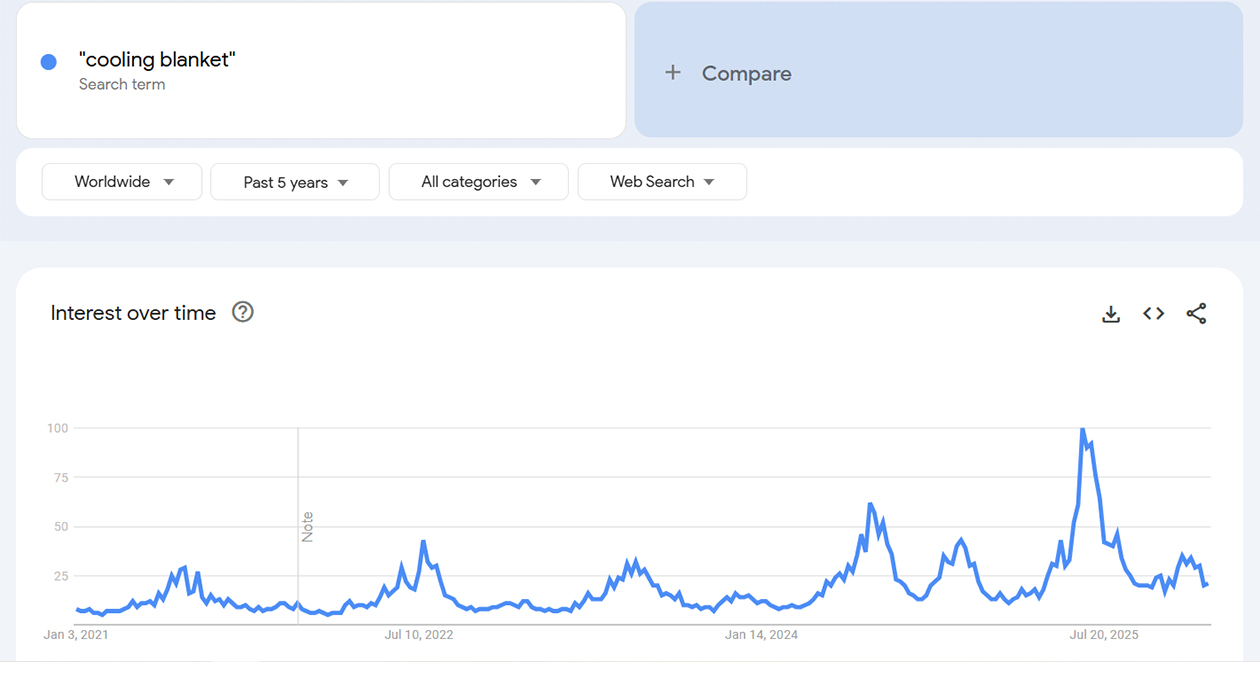
Task: Click the Past 5 years dropdown arrow
Action: coord(344,181)
